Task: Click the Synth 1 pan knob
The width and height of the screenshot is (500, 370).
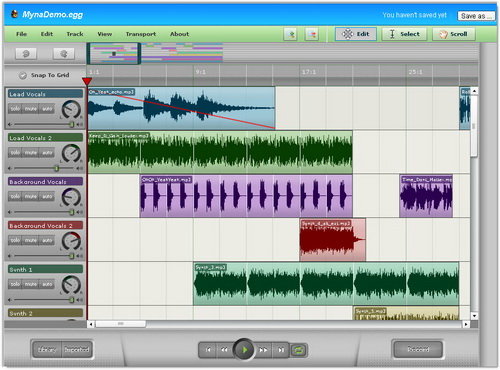Action: (x=71, y=285)
